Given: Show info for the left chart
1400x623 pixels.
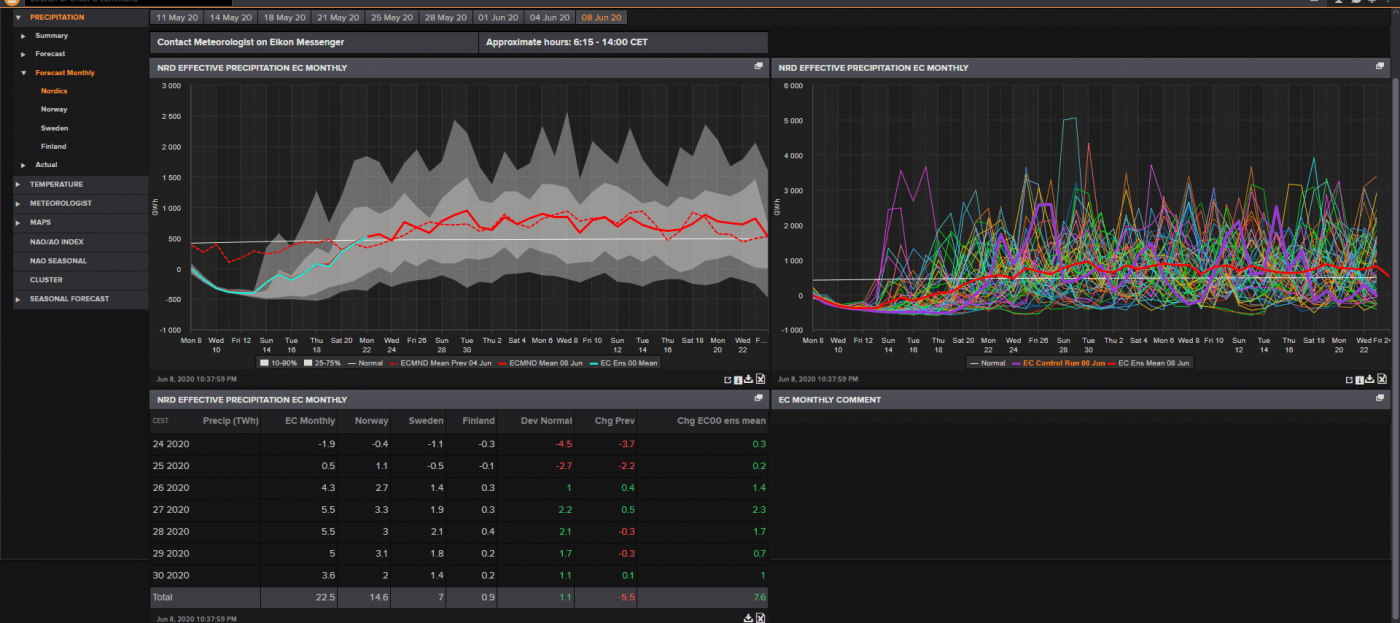Looking at the screenshot, I should pyautogui.click(x=738, y=379).
